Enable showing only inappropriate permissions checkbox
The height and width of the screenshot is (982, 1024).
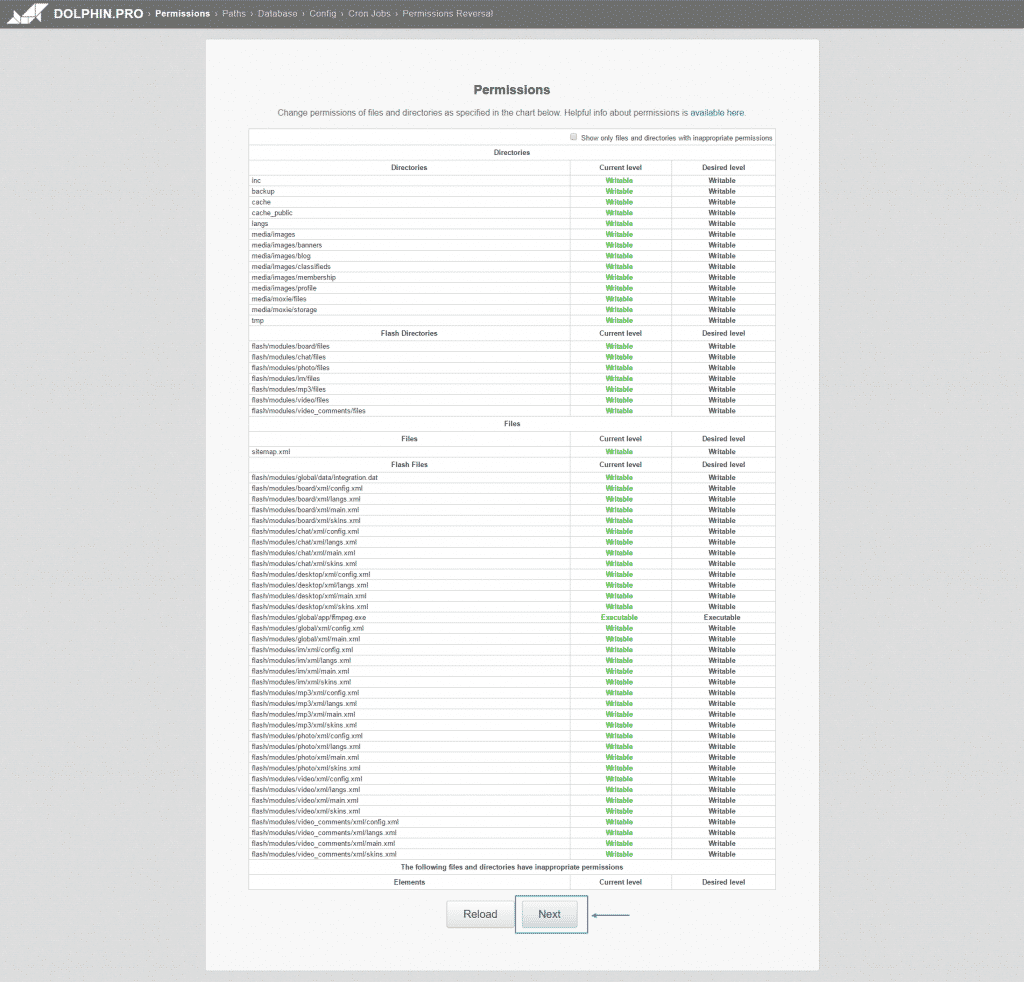pyautogui.click(x=573, y=137)
